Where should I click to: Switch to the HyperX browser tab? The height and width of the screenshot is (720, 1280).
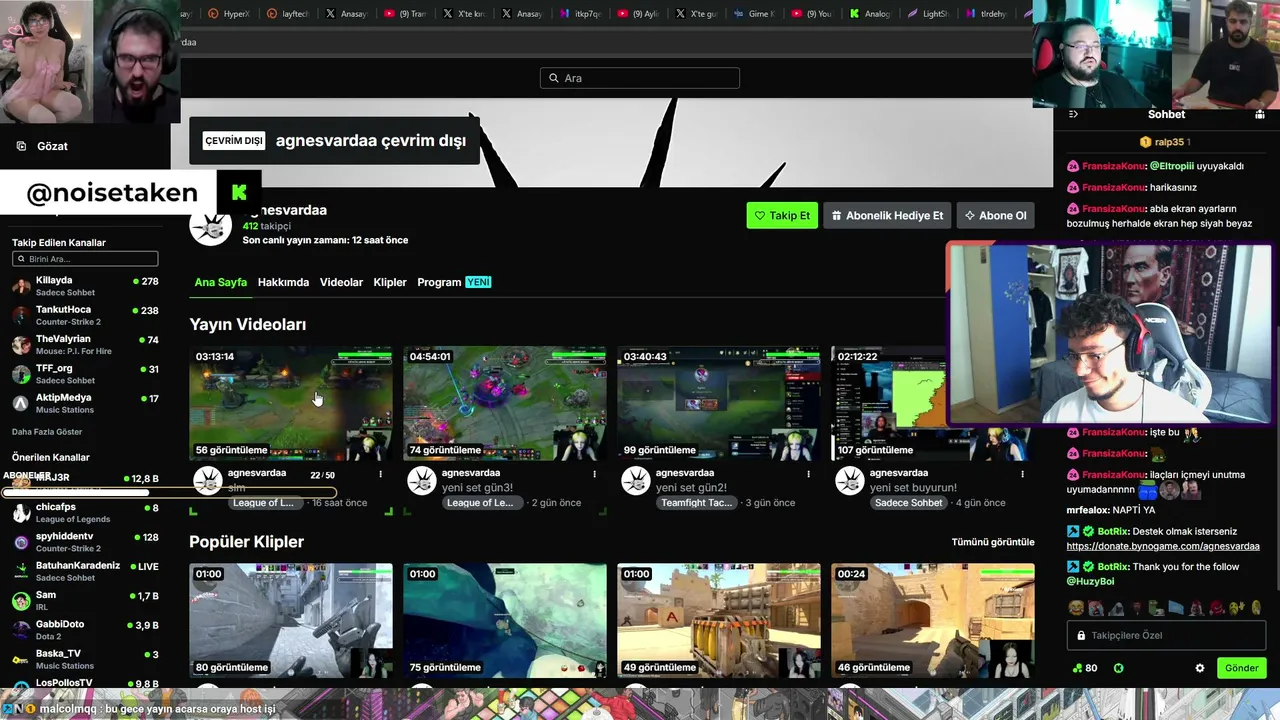229,14
